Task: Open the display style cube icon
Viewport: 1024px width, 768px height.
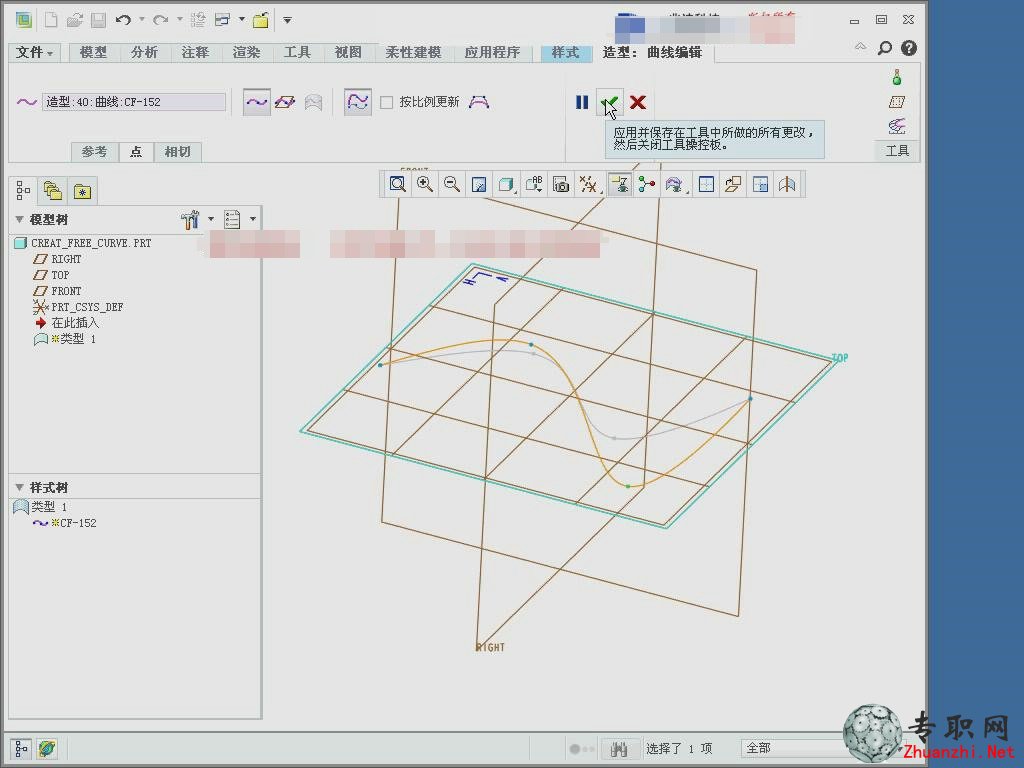Action: point(505,185)
